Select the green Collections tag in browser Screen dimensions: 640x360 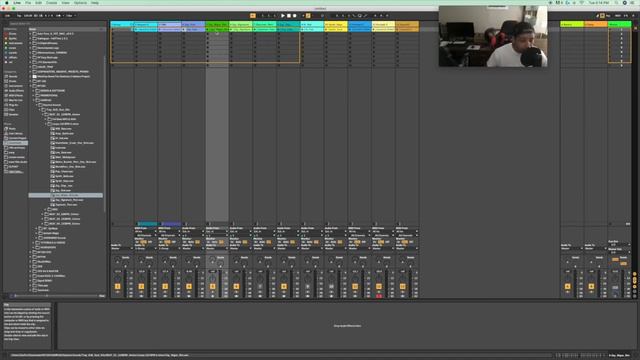pyautogui.click(x=13, y=48)
